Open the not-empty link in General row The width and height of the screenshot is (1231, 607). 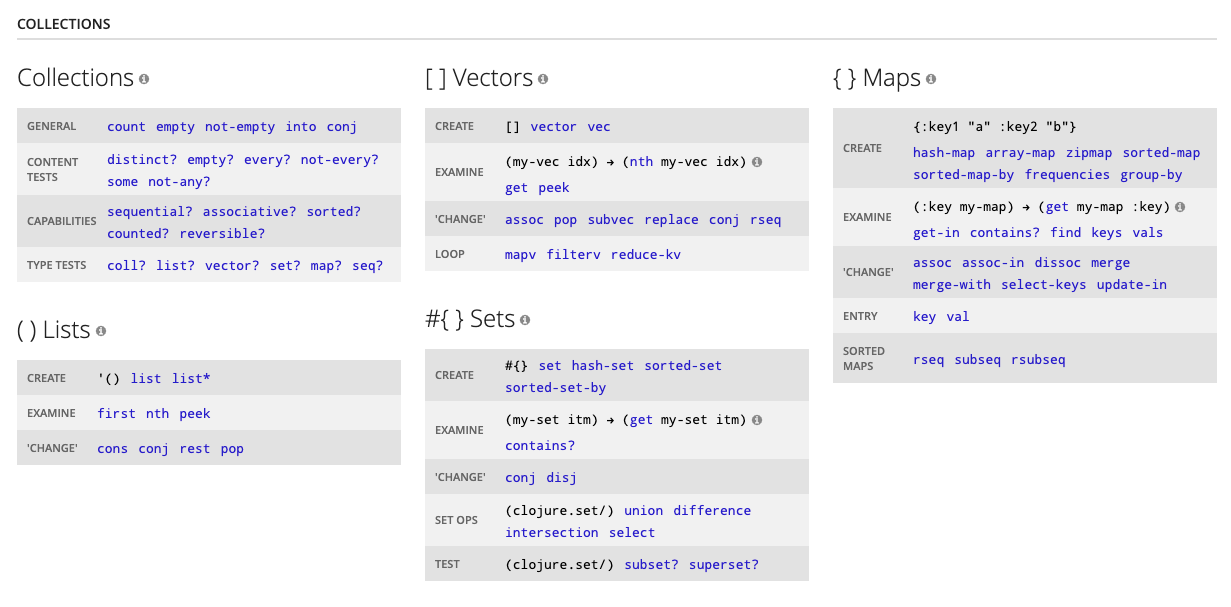[x=240, y=127]
